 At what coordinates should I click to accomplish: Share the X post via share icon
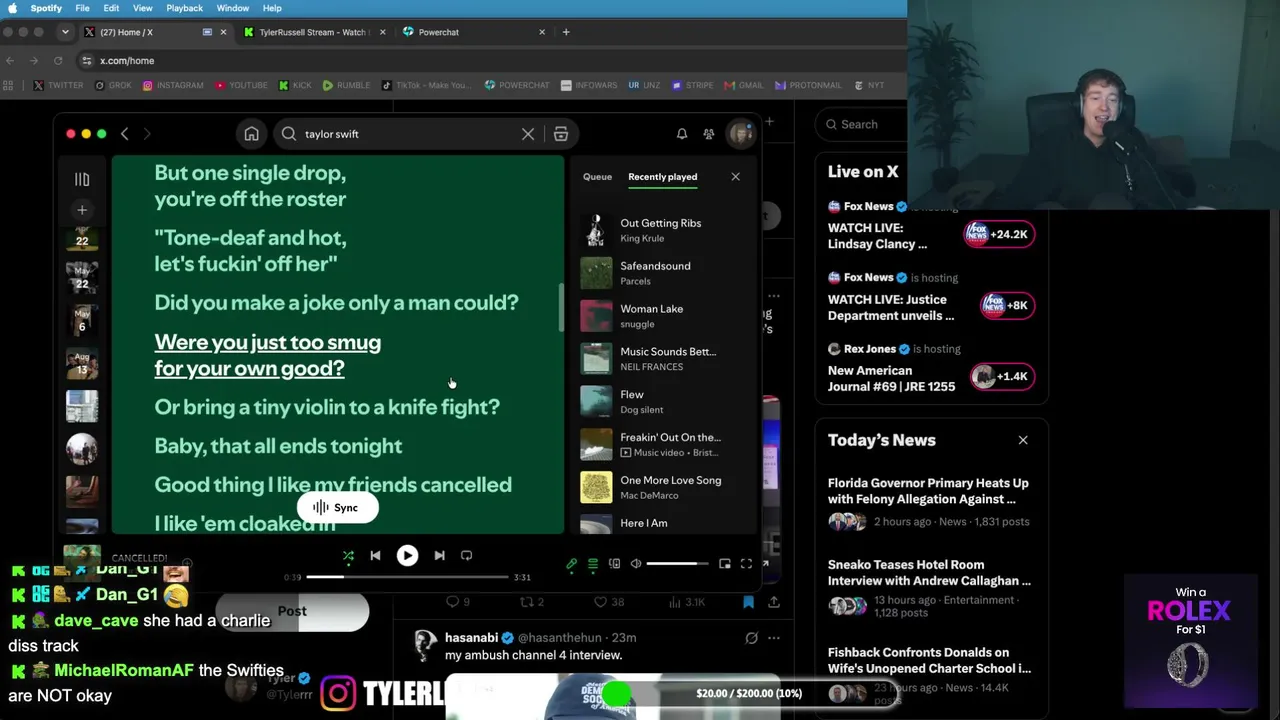pyautogui.click(x=774, y=602)
